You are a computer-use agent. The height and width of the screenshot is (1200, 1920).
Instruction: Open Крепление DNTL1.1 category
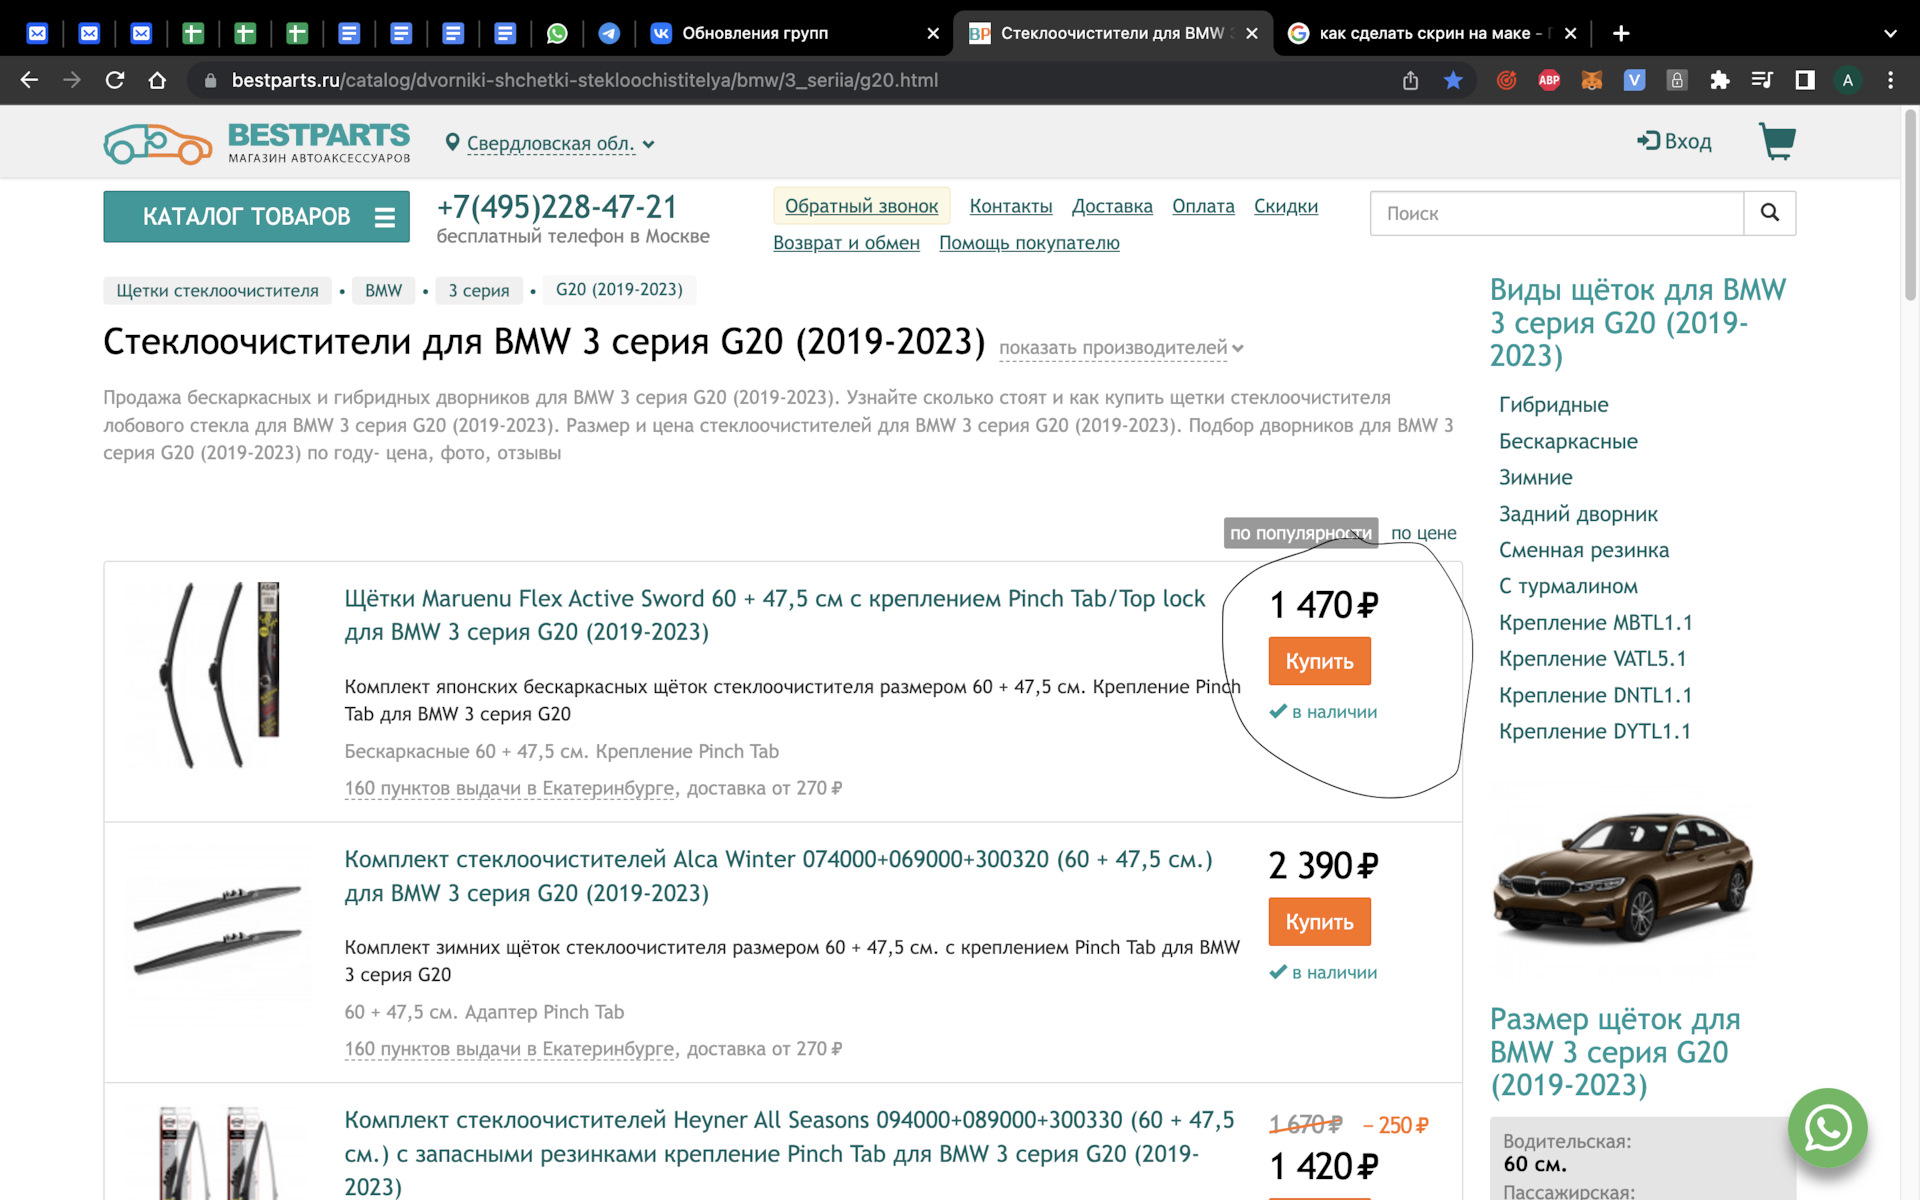(1595, 695)
